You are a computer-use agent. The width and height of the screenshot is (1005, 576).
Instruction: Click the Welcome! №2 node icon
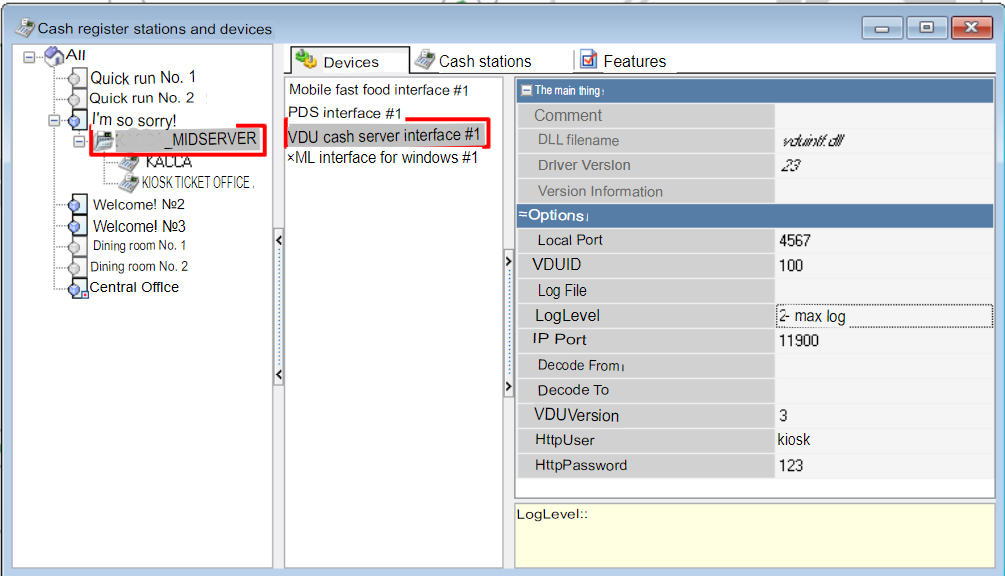pyautogui.click(x=75, y=205)
